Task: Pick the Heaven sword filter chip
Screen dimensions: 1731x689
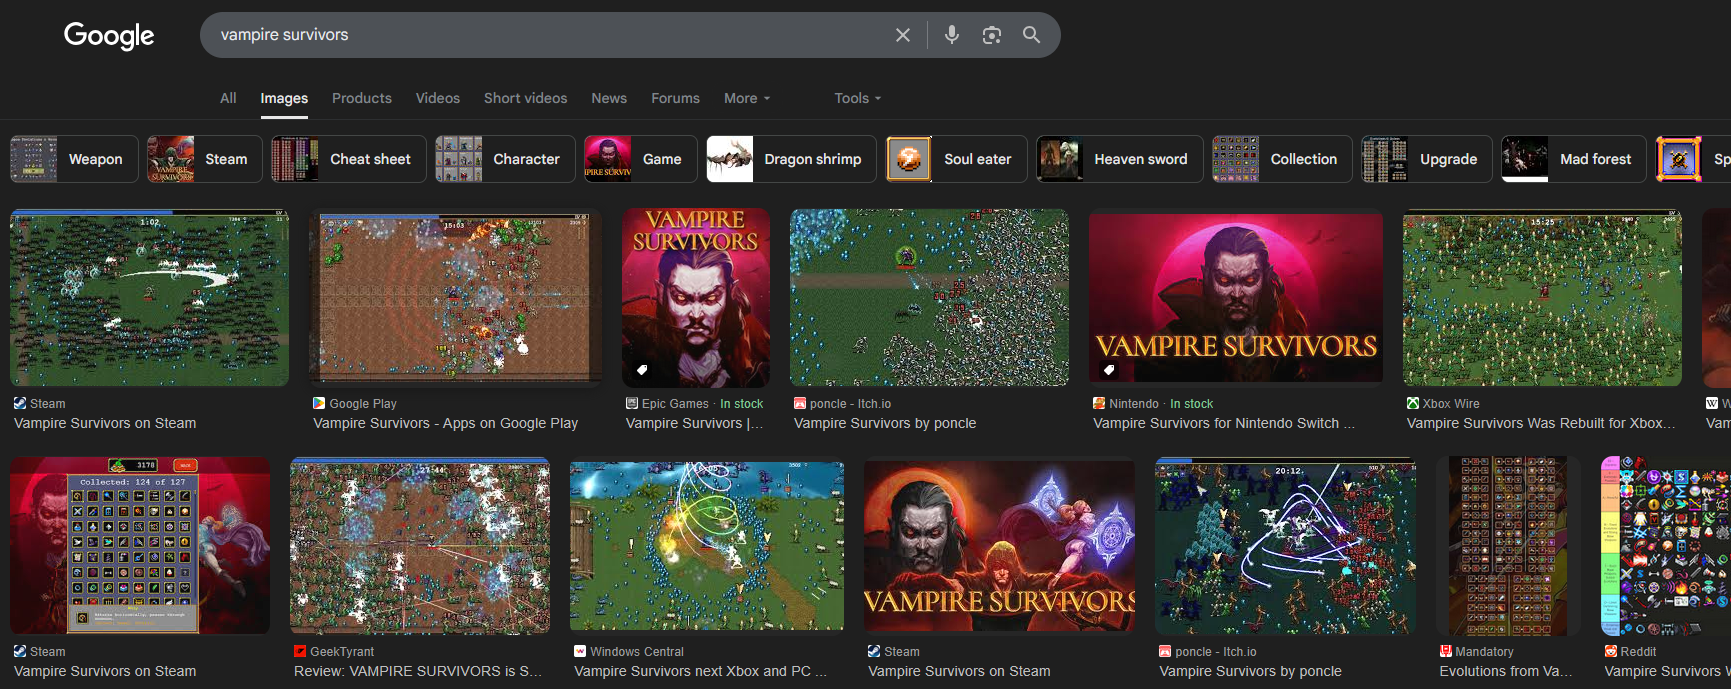Action: 1119,159
